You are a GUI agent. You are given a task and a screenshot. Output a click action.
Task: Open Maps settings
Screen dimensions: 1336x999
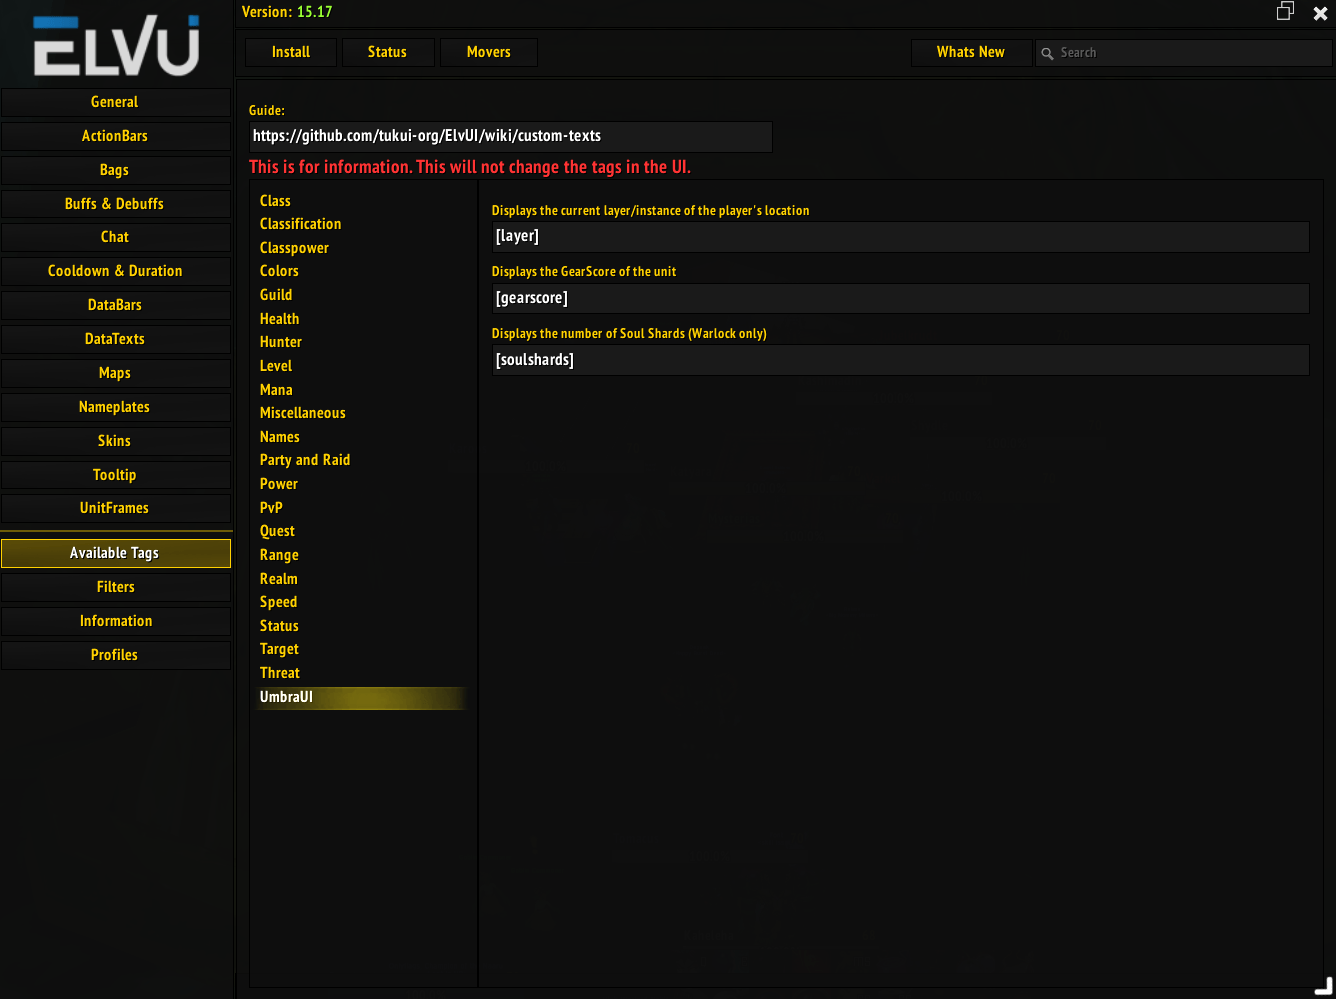(115, 373)
